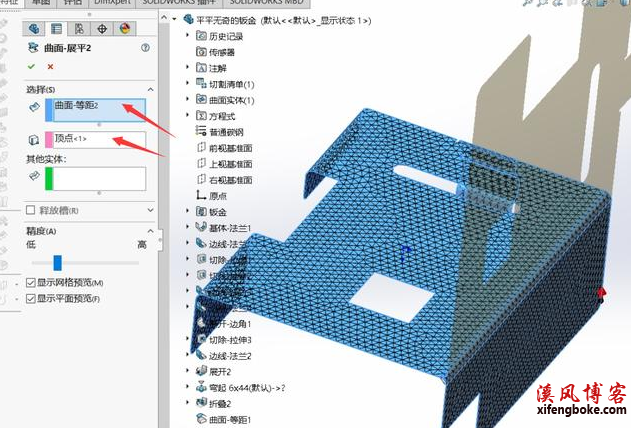Open the DimXpertManager crosshair tab
The width and height of the screenshot is (631, 428).
[102, 29]
